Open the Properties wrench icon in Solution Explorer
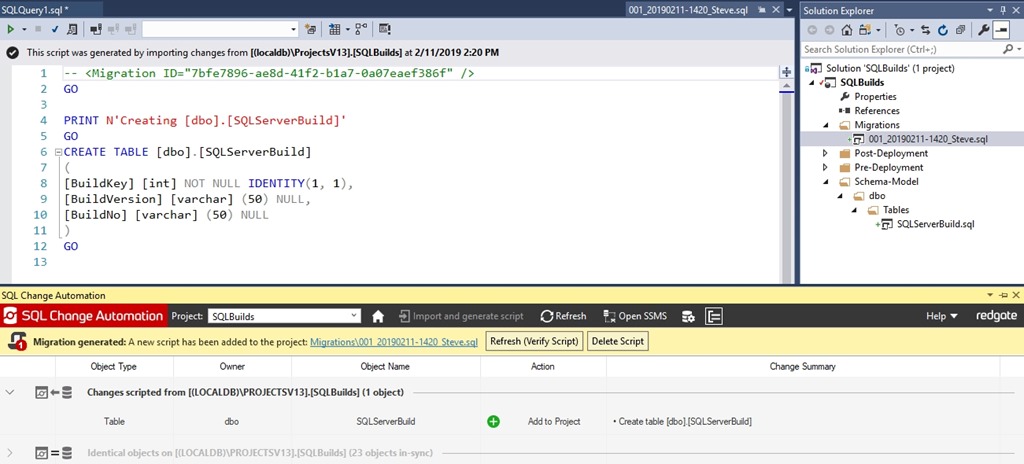1024x464 pixels. pos(984,30)
